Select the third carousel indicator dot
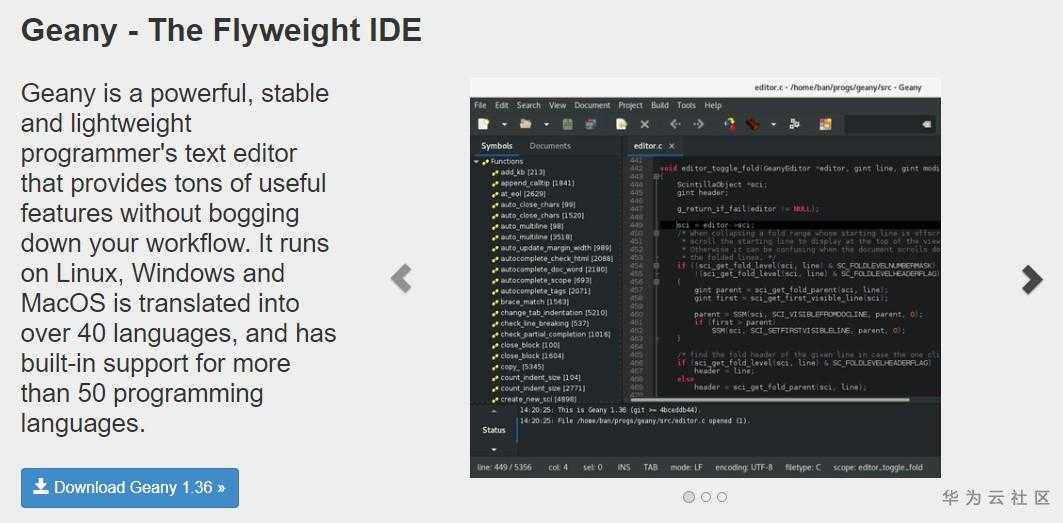The width and height of the screenshot is (1063, 523). [722, 497]
